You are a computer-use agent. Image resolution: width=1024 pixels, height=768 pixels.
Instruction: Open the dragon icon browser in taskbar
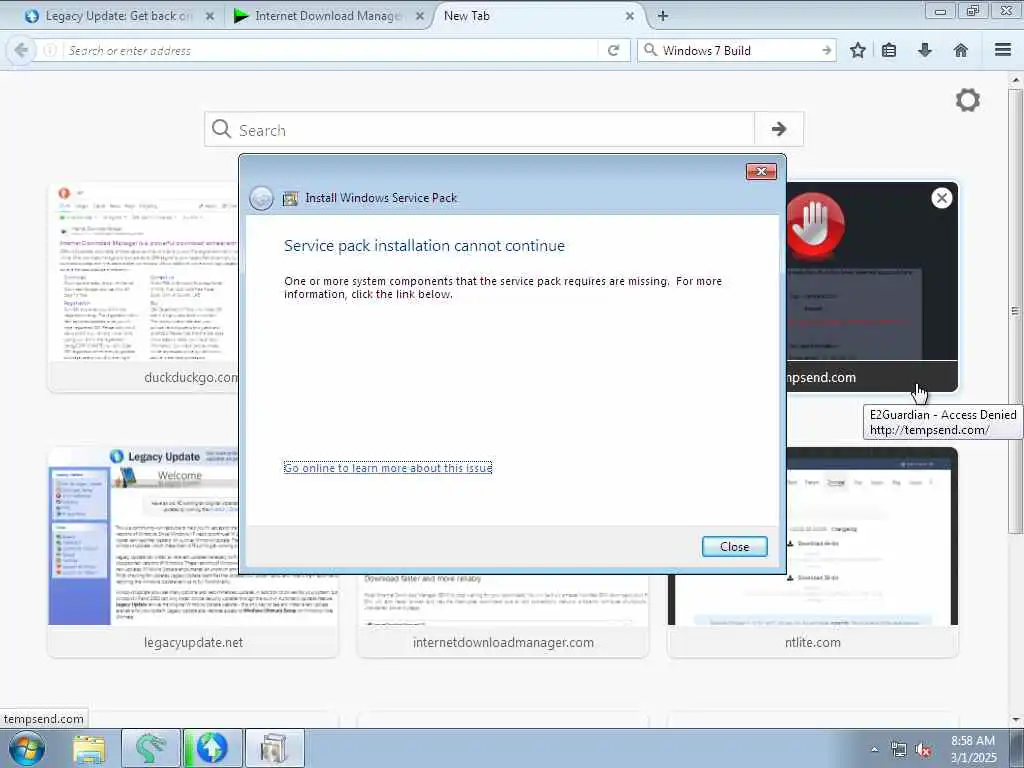point(151,748)
